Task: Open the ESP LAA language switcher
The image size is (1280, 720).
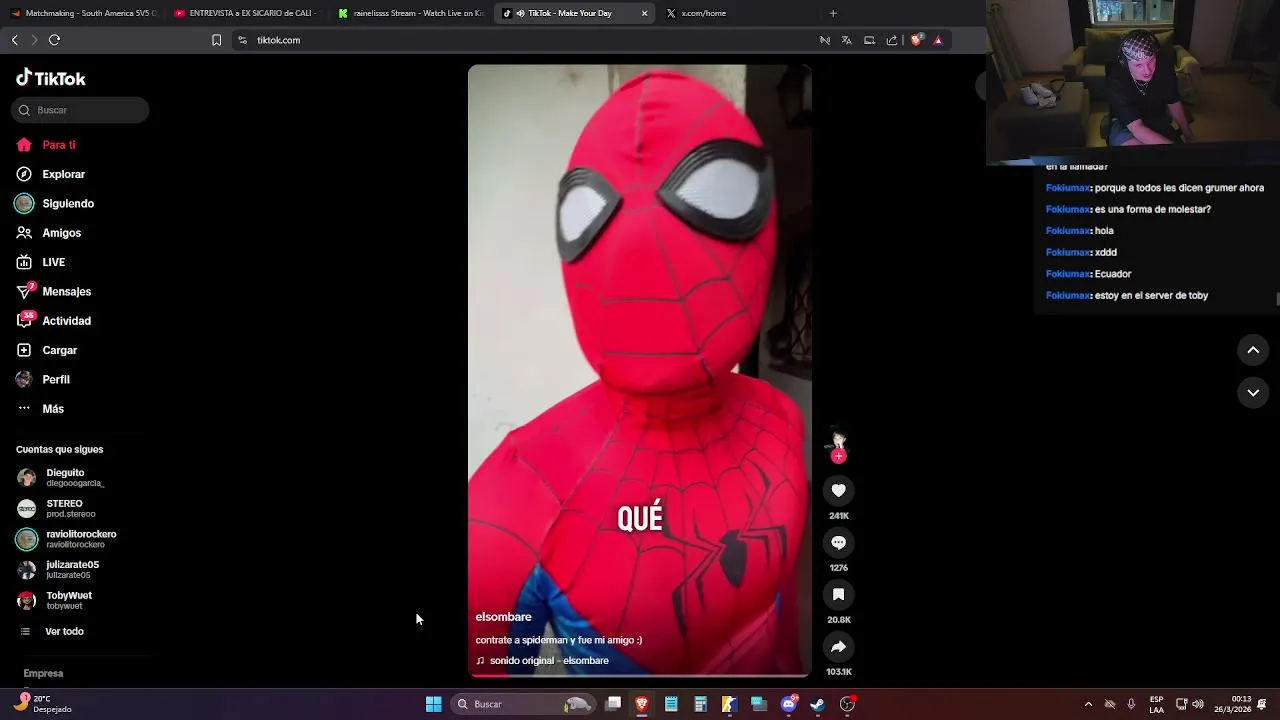Action: [x=1156, y=704]
